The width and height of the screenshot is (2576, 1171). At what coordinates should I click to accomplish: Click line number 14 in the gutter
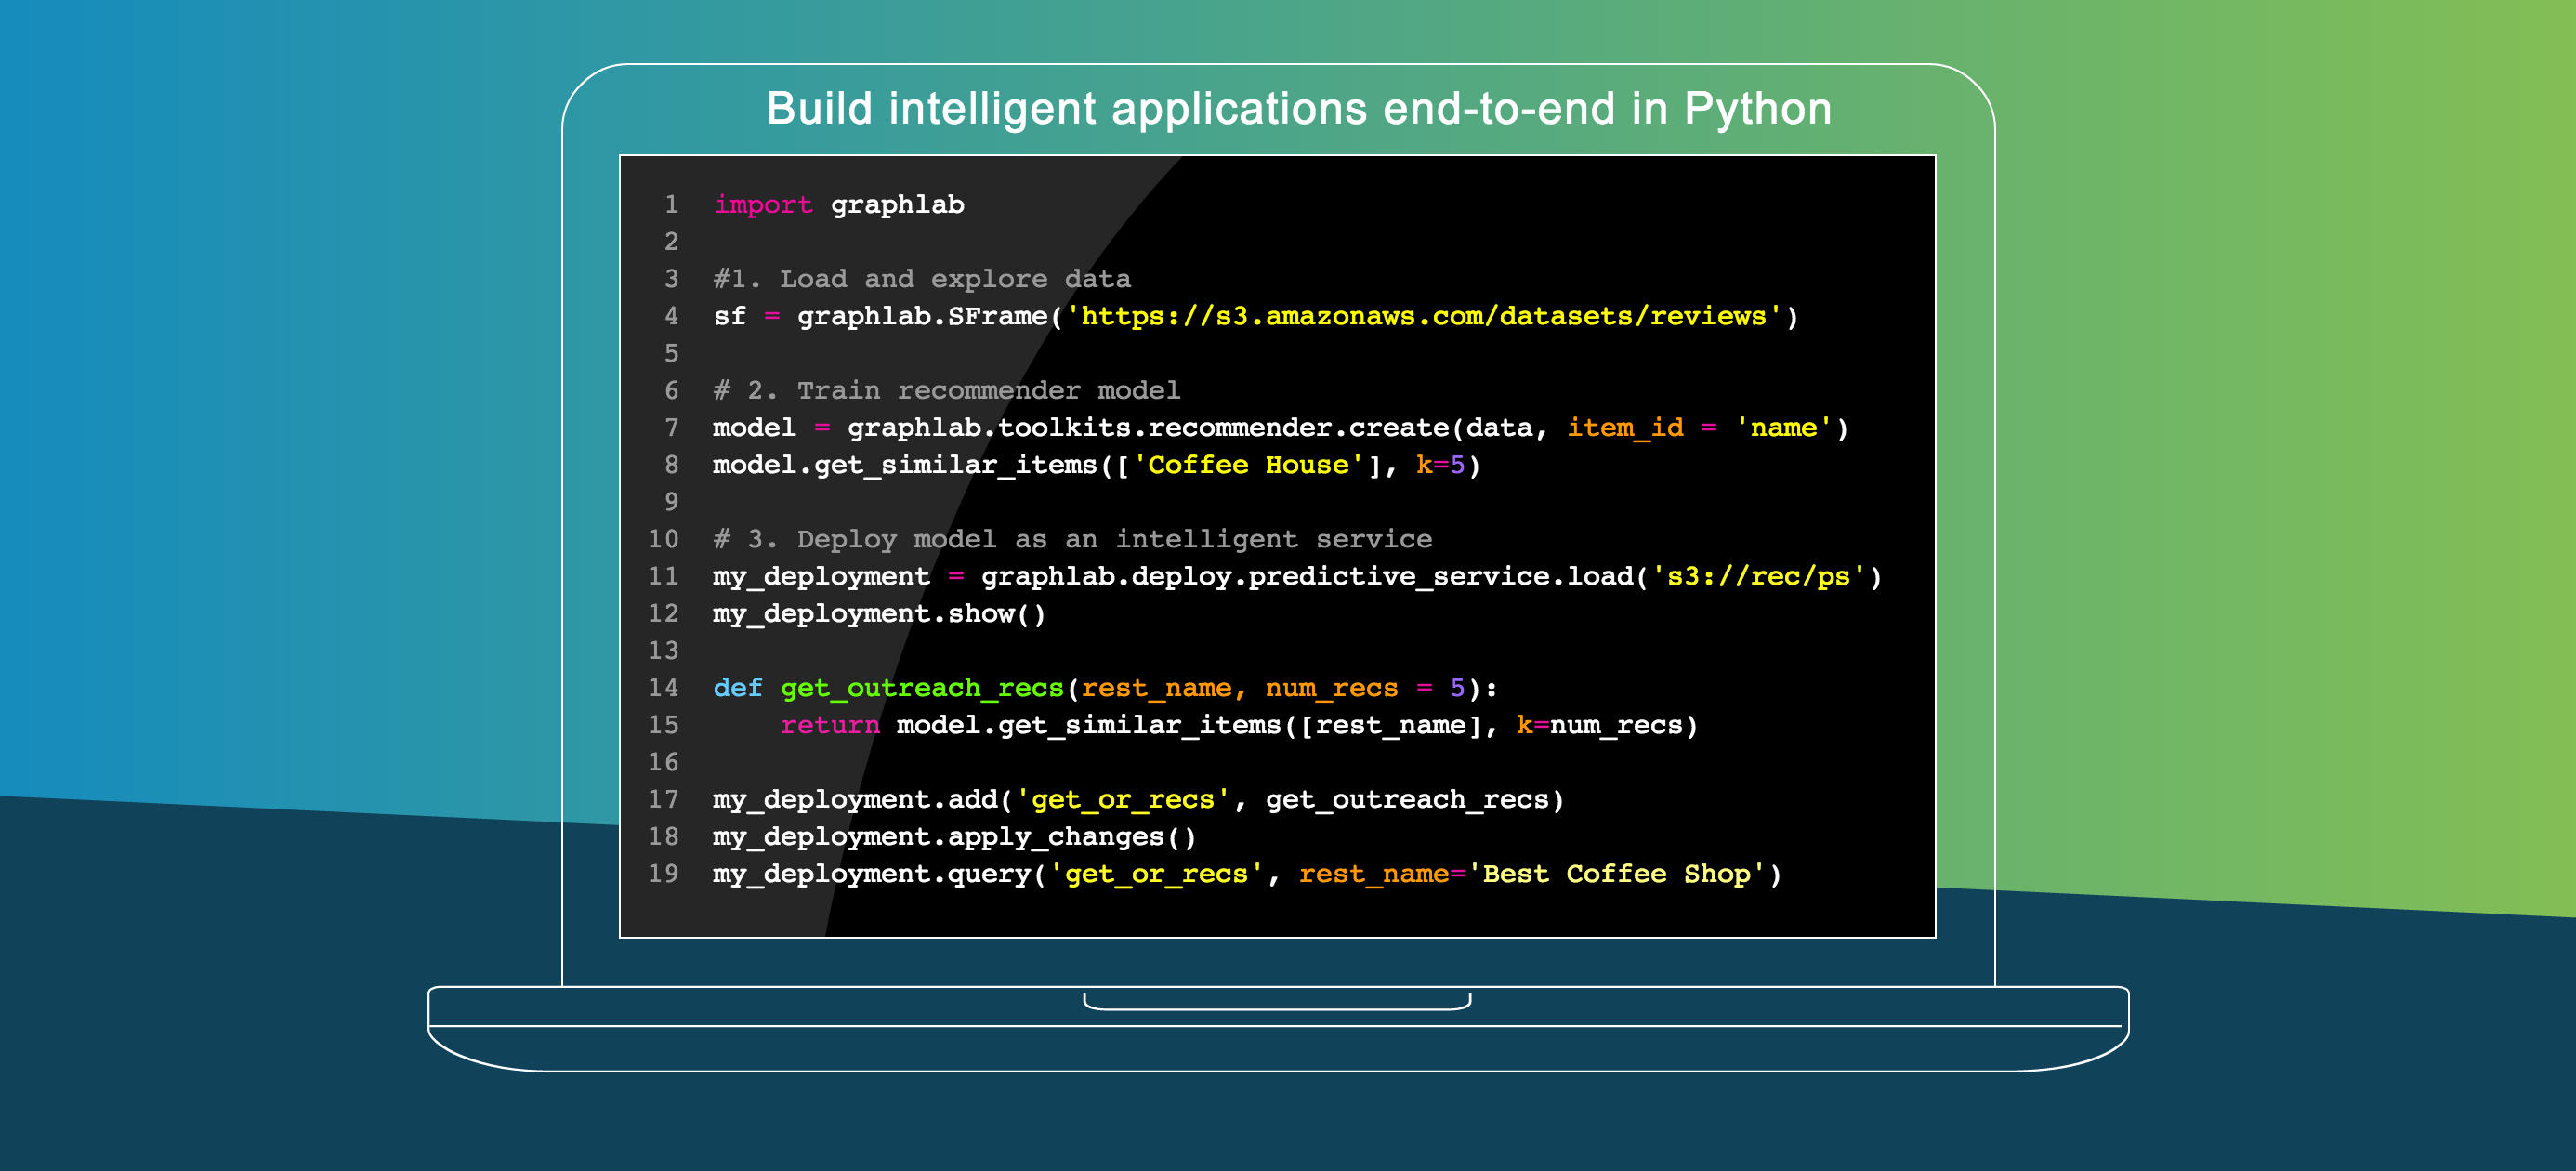(664, 688)
